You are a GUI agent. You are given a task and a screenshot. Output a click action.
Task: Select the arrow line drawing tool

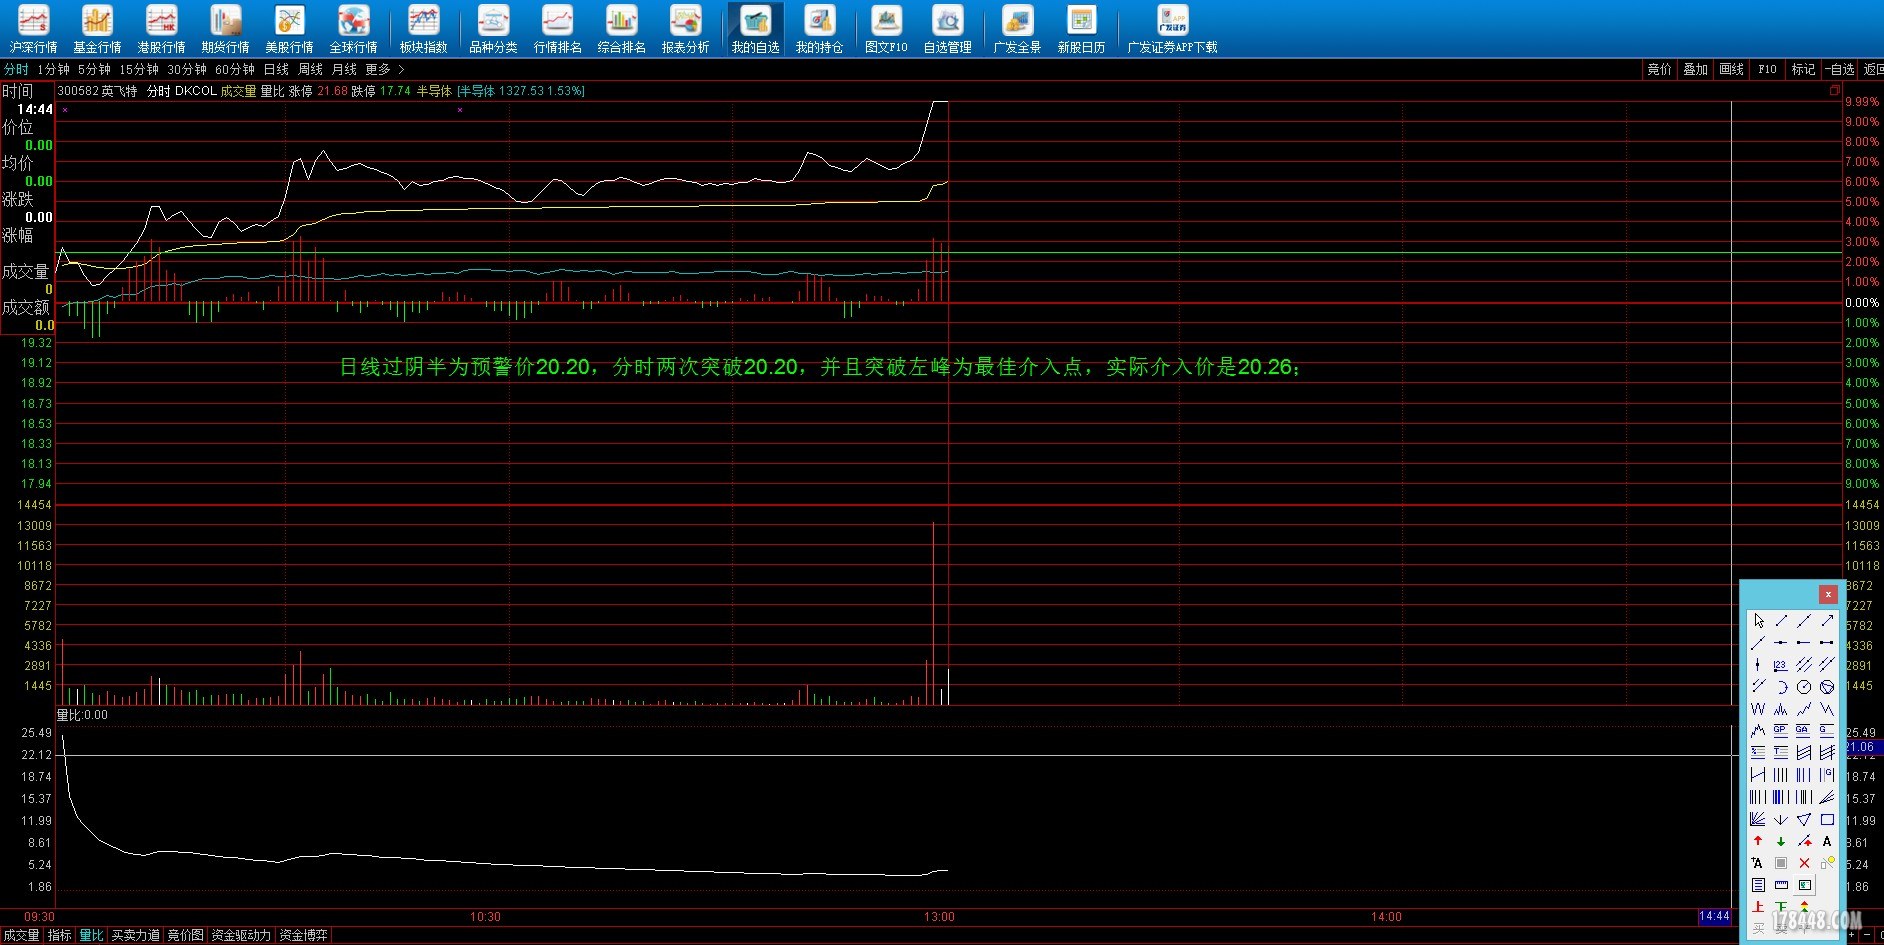pos(1827,621)
